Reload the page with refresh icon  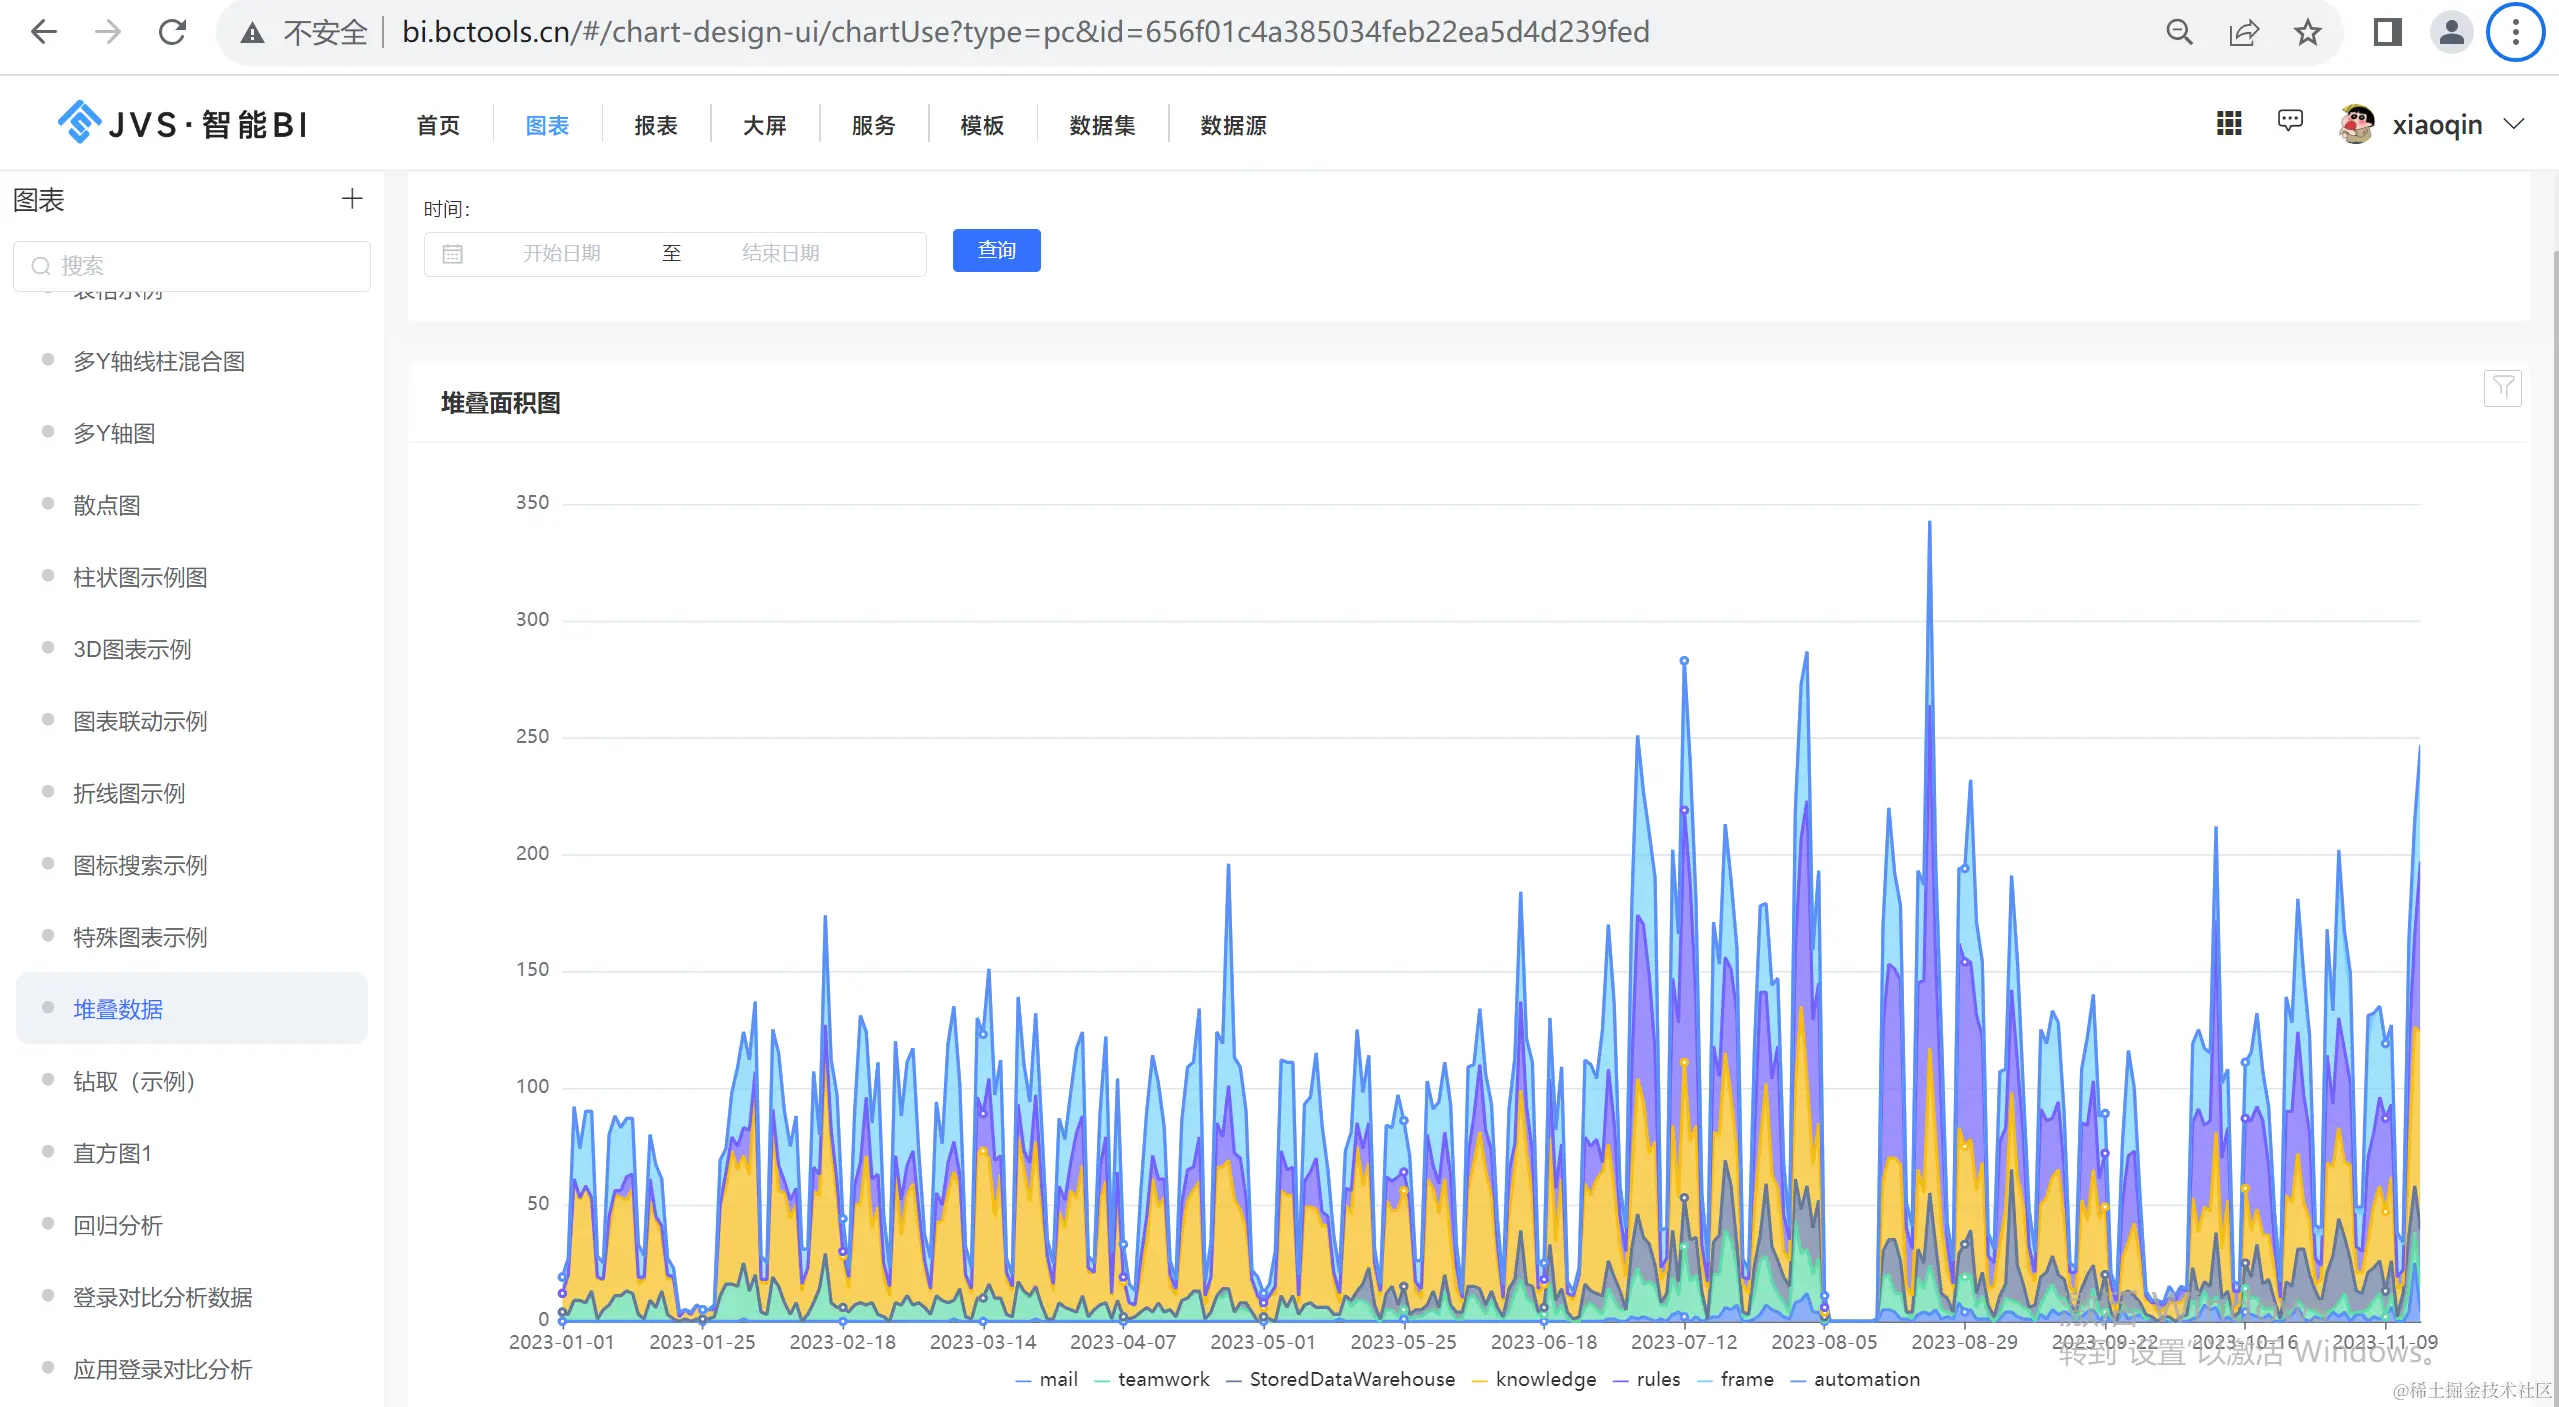click(x=173, y=33)
